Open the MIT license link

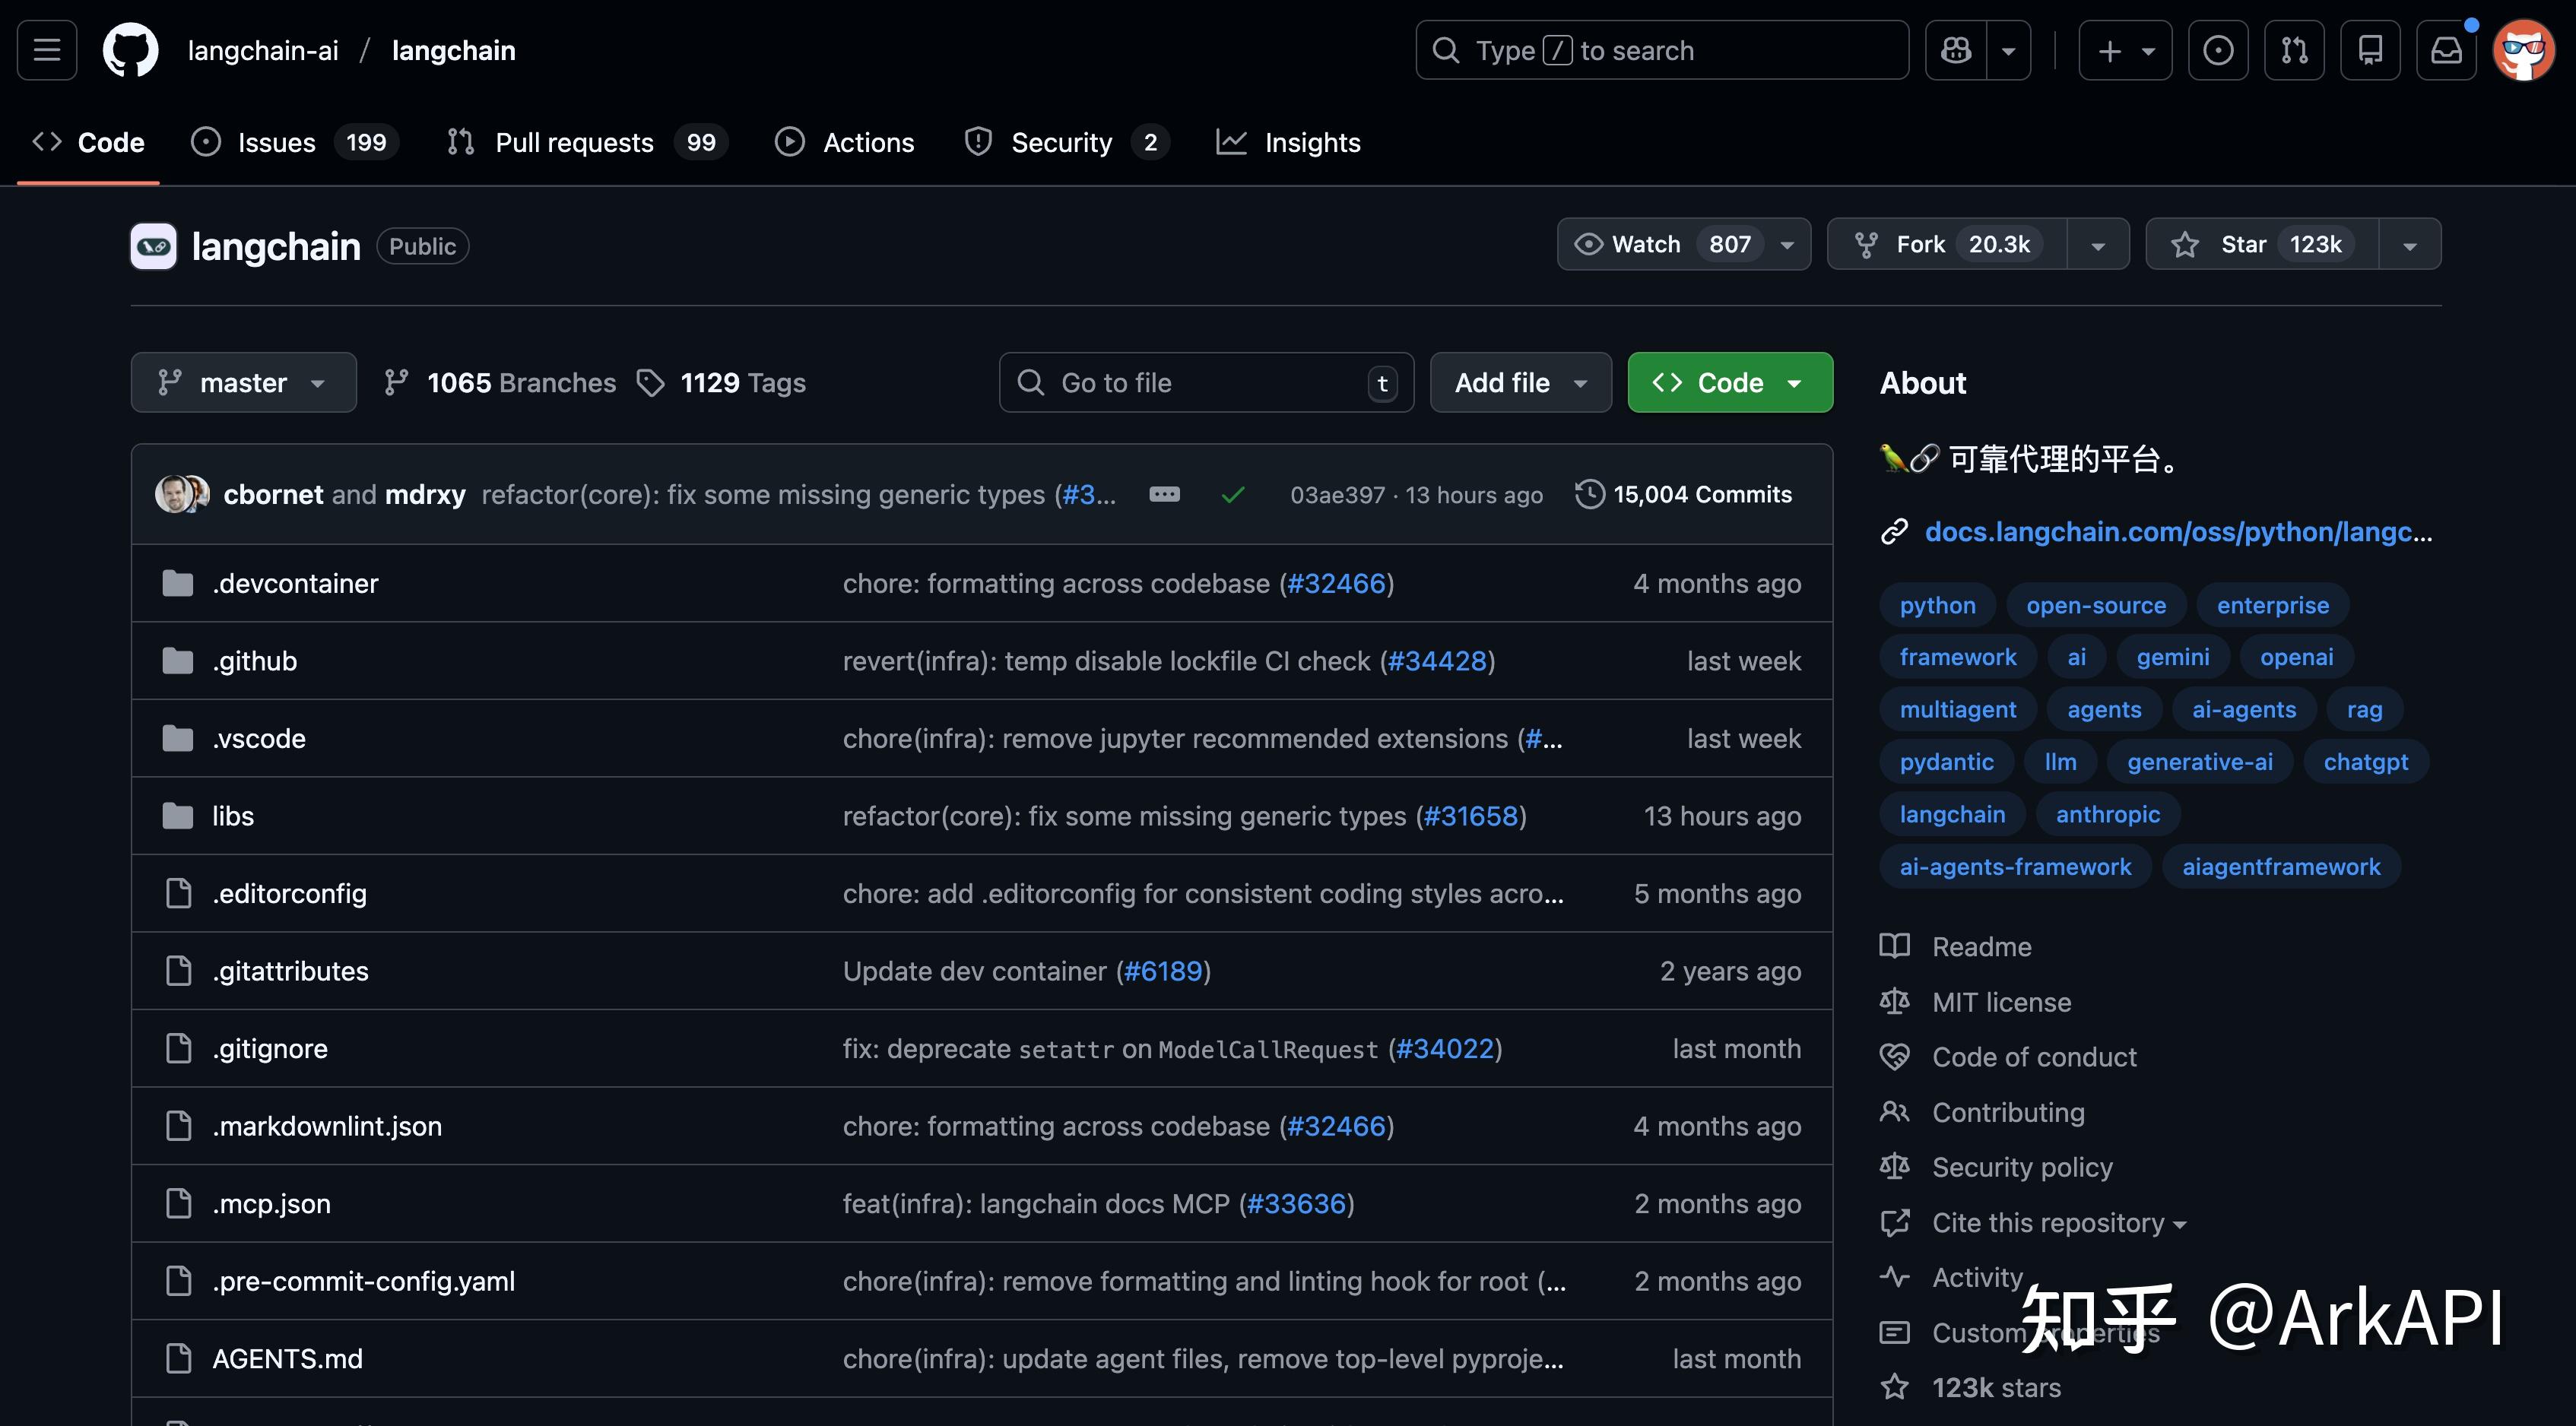point(2001,1001)
